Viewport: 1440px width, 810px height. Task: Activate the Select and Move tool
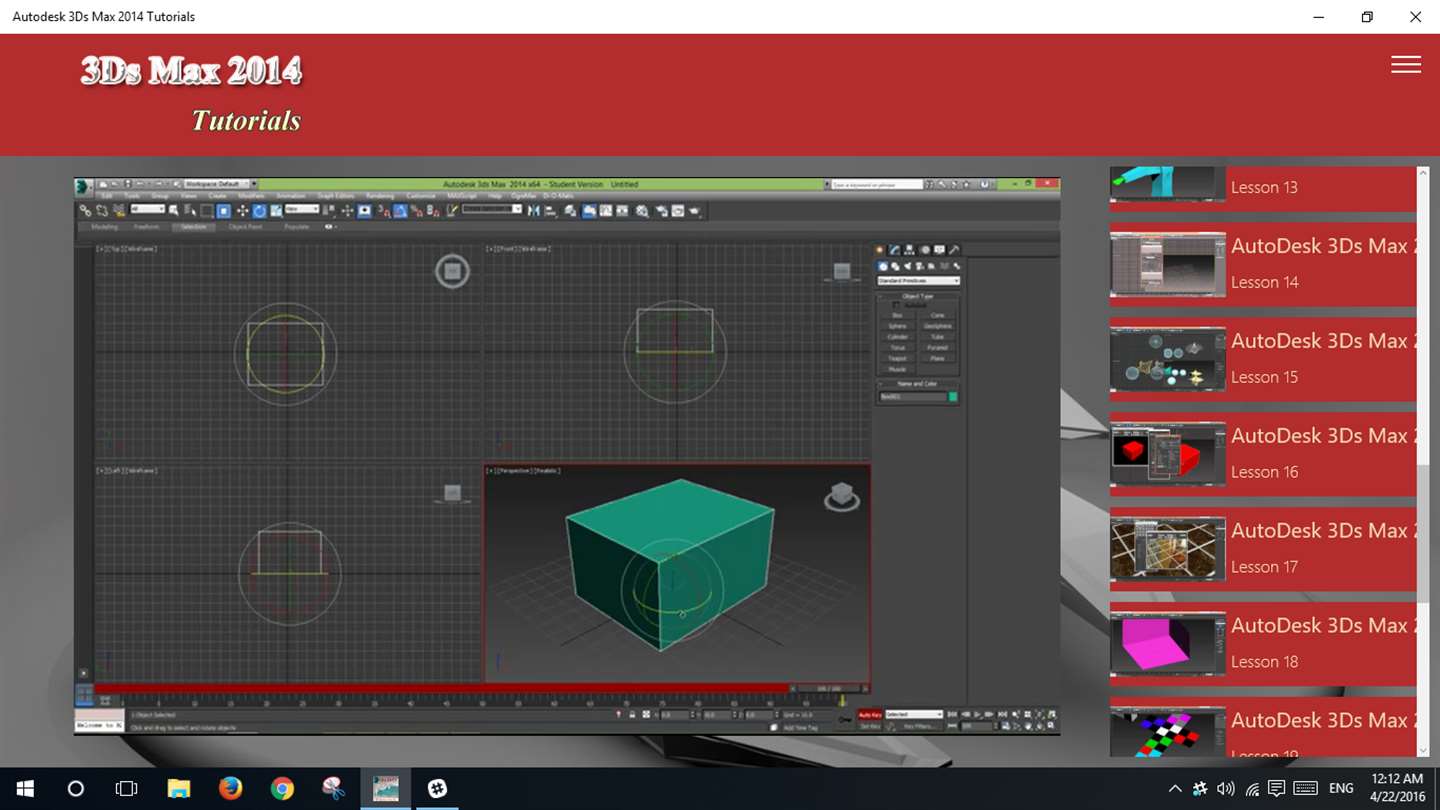pos(242,211)
